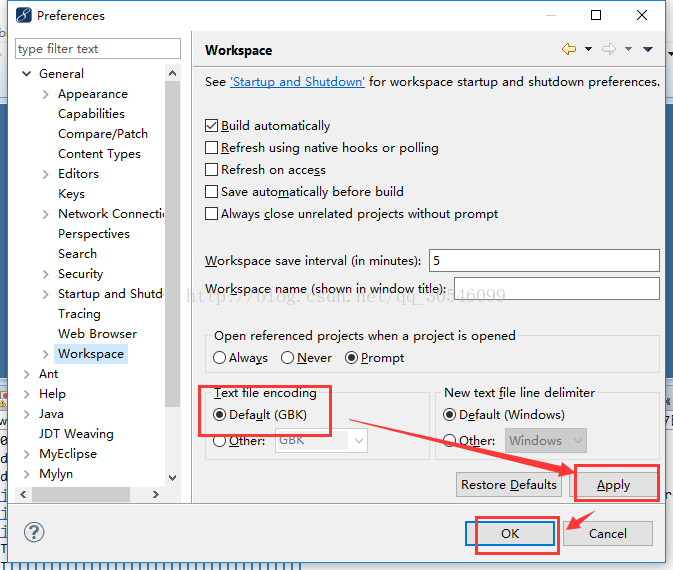The height and width of the screenshot is (570, 673).
Task: Open Perspectives preferences page
Action: (94, 234)
